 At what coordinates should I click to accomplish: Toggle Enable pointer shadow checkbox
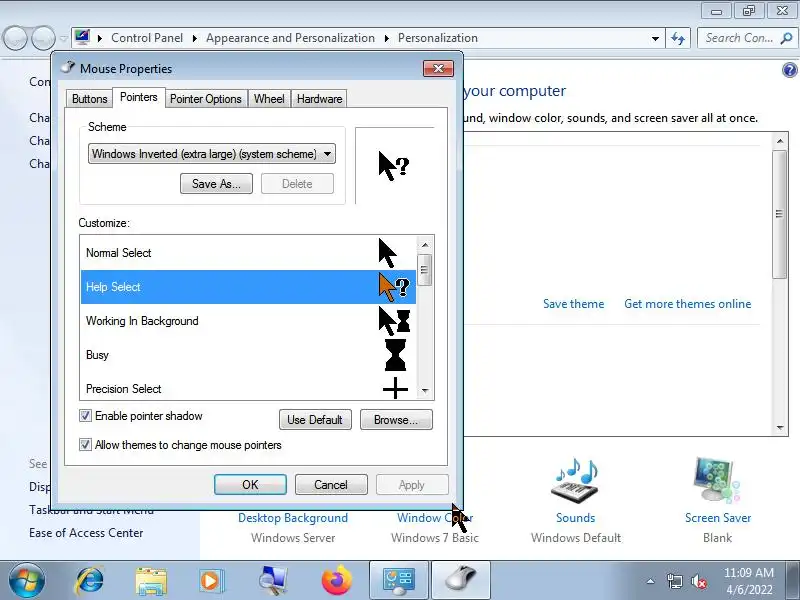coord(85,416)
